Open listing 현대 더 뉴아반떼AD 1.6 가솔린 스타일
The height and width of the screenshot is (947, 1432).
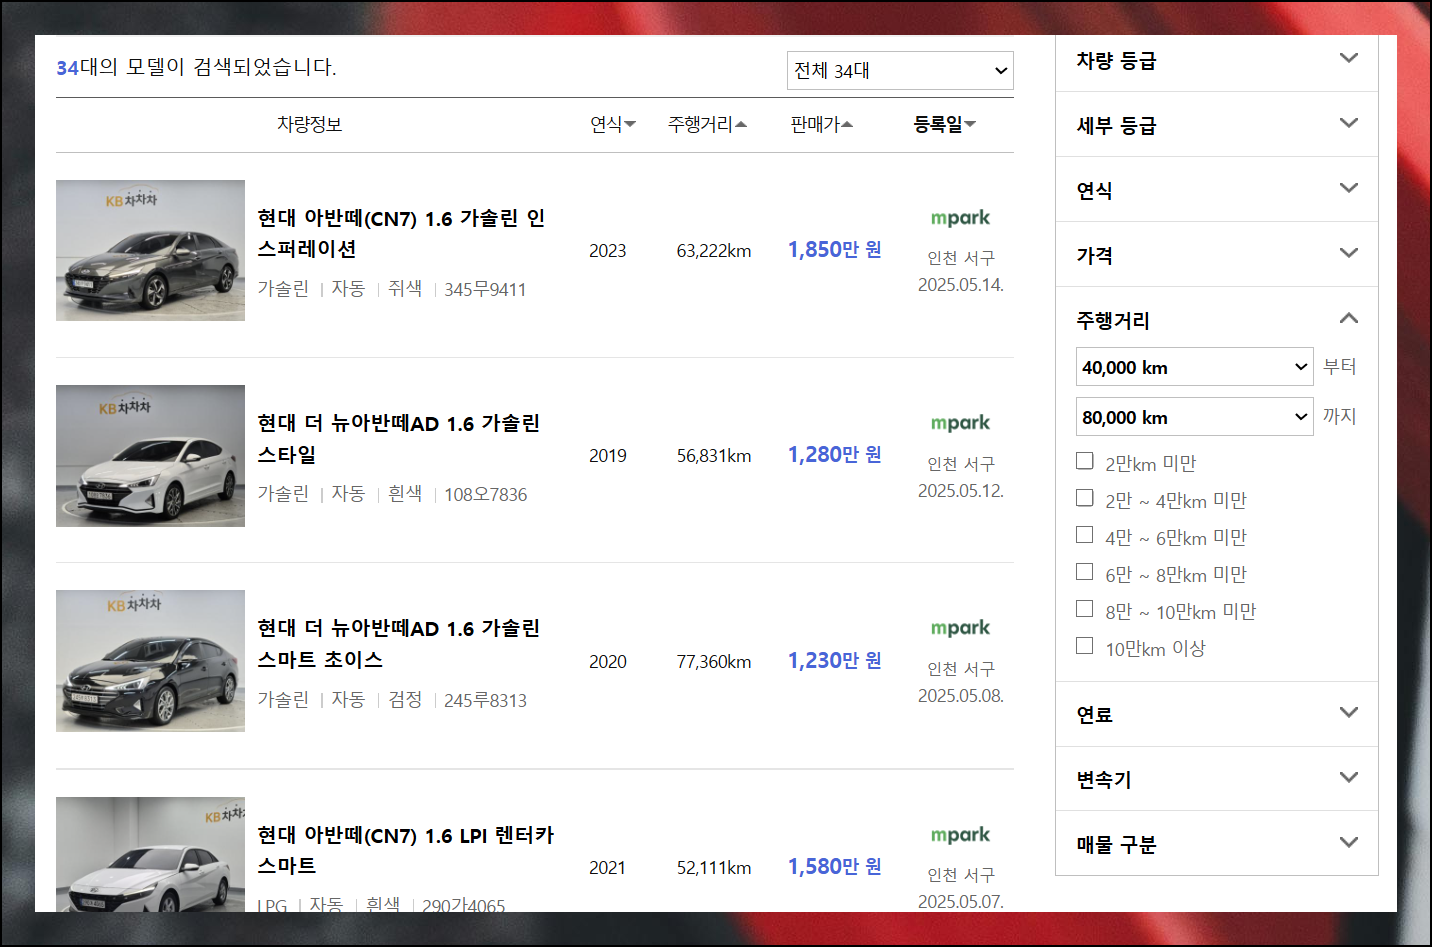(398, 439)
